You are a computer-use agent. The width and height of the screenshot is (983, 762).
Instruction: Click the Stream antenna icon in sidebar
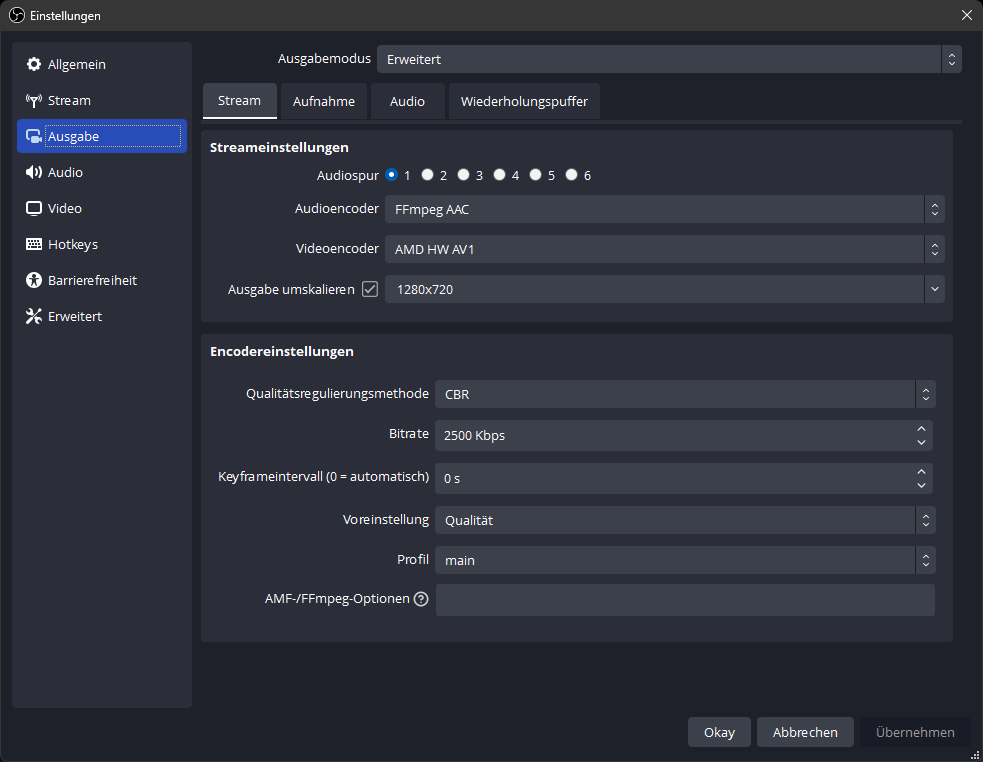[34, 100]
